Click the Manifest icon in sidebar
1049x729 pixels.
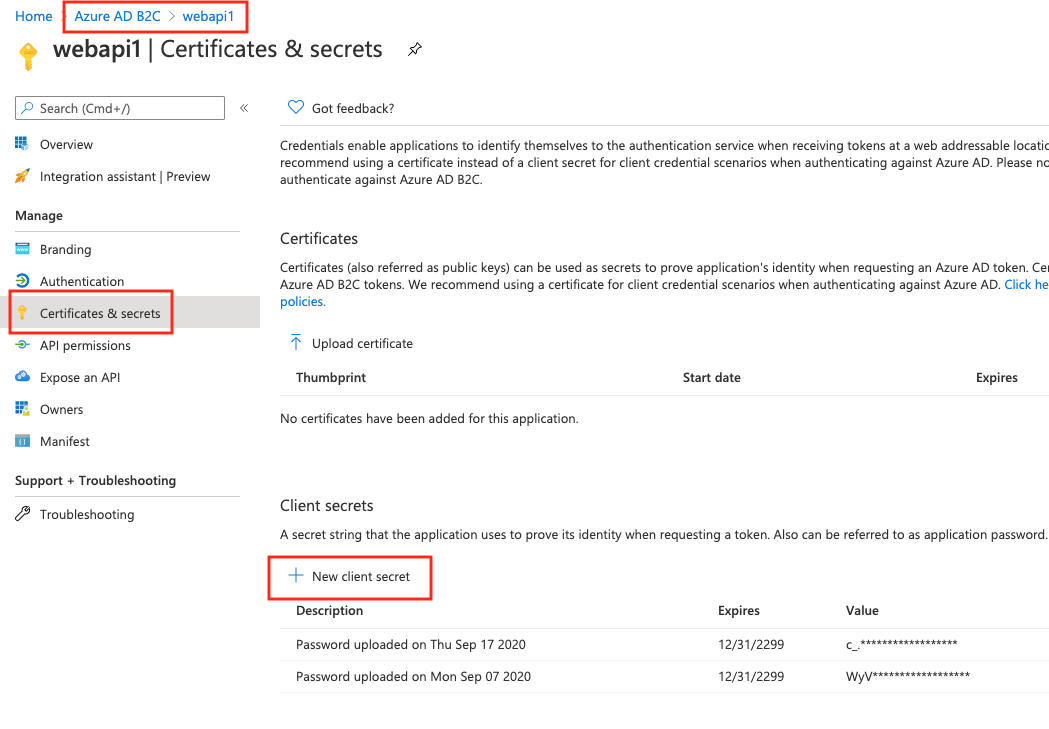(x=22, y=441)
